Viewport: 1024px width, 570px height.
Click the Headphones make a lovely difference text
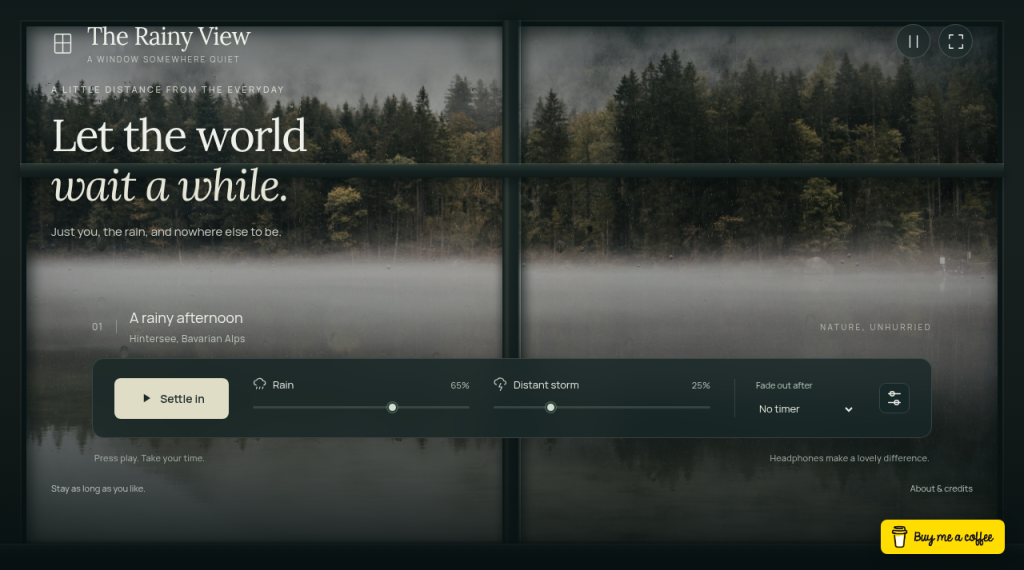tap(849, 458)
